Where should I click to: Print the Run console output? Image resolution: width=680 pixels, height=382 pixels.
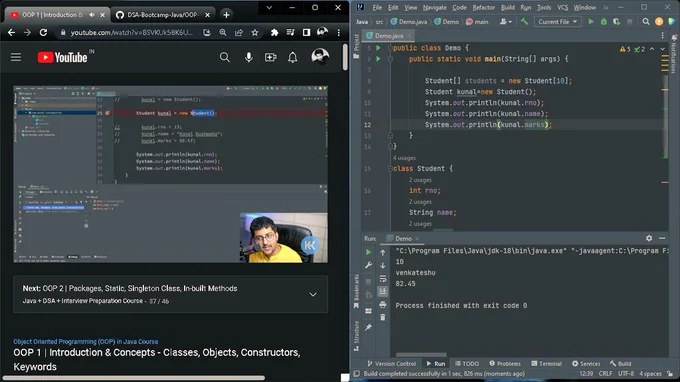tap(382, 304)
